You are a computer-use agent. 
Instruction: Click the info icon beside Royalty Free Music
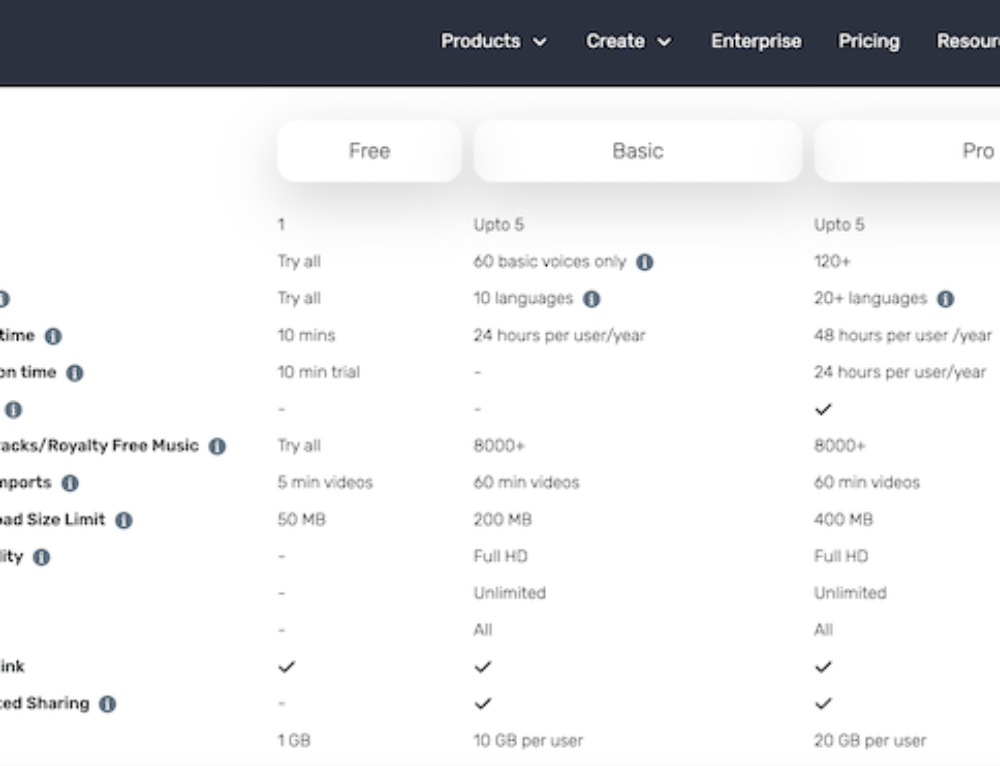[217, 446]
